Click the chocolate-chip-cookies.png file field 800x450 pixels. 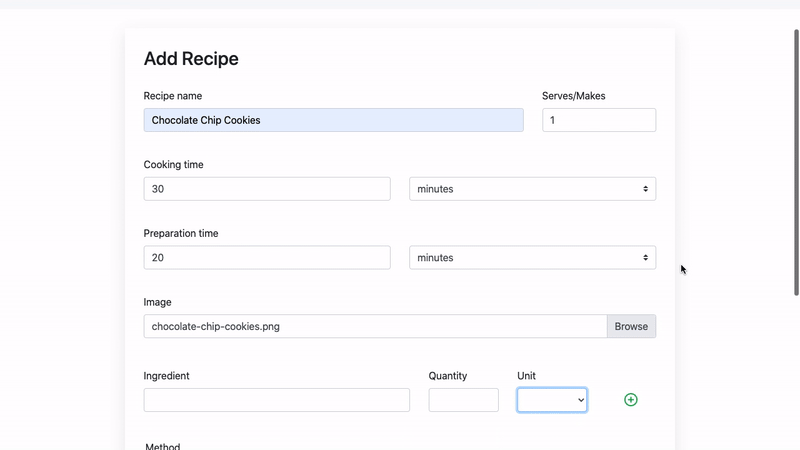coord(375,326)
